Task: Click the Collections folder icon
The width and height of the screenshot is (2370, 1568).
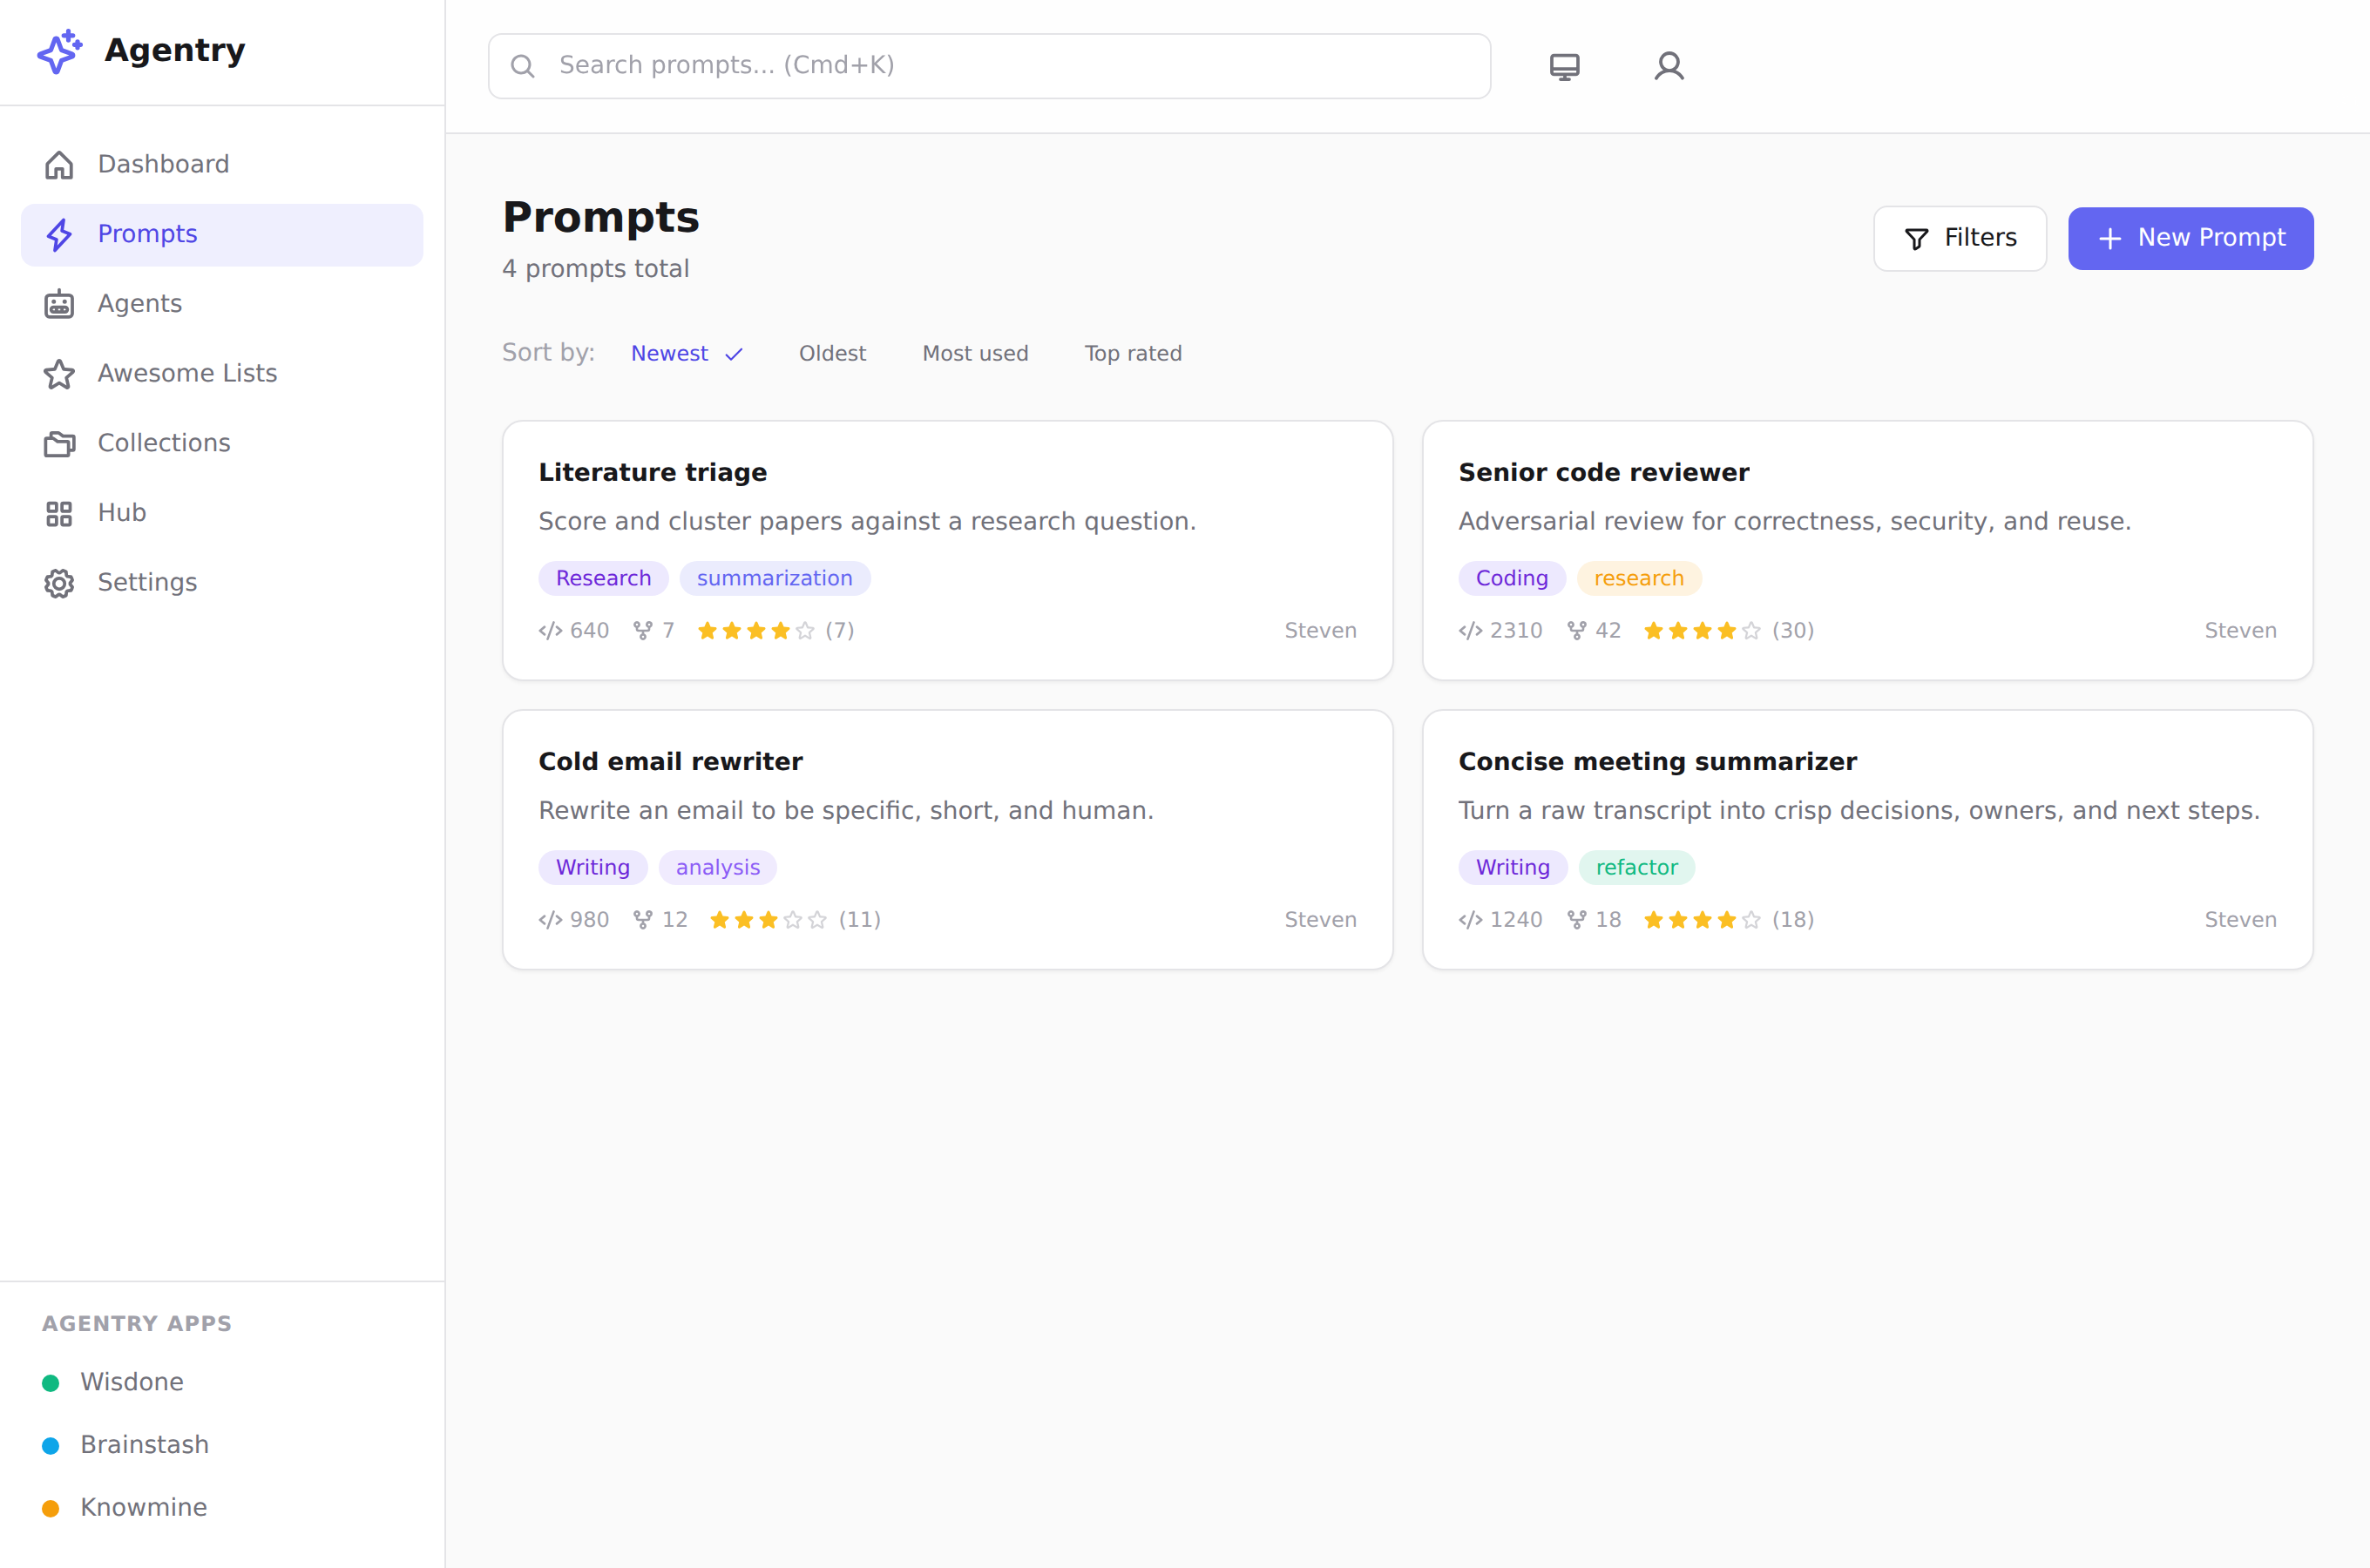Action: pyautogui.click(x=59, y=443)
